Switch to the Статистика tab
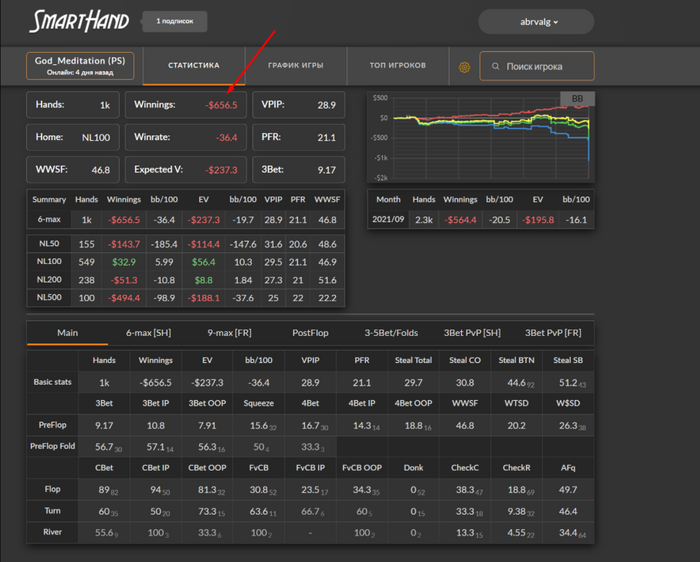This screenshot has height=562, width=700. (194, 66)
